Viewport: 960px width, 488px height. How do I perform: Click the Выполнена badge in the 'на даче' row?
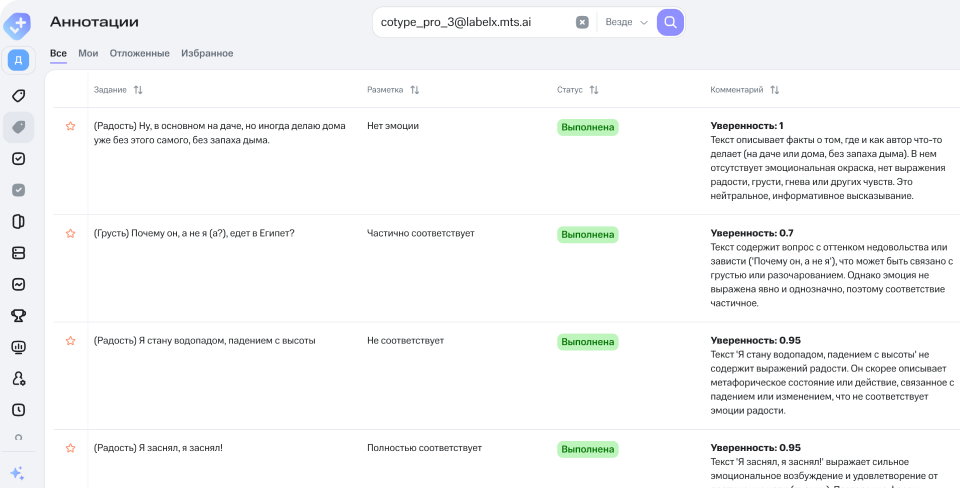coord(588,127)
